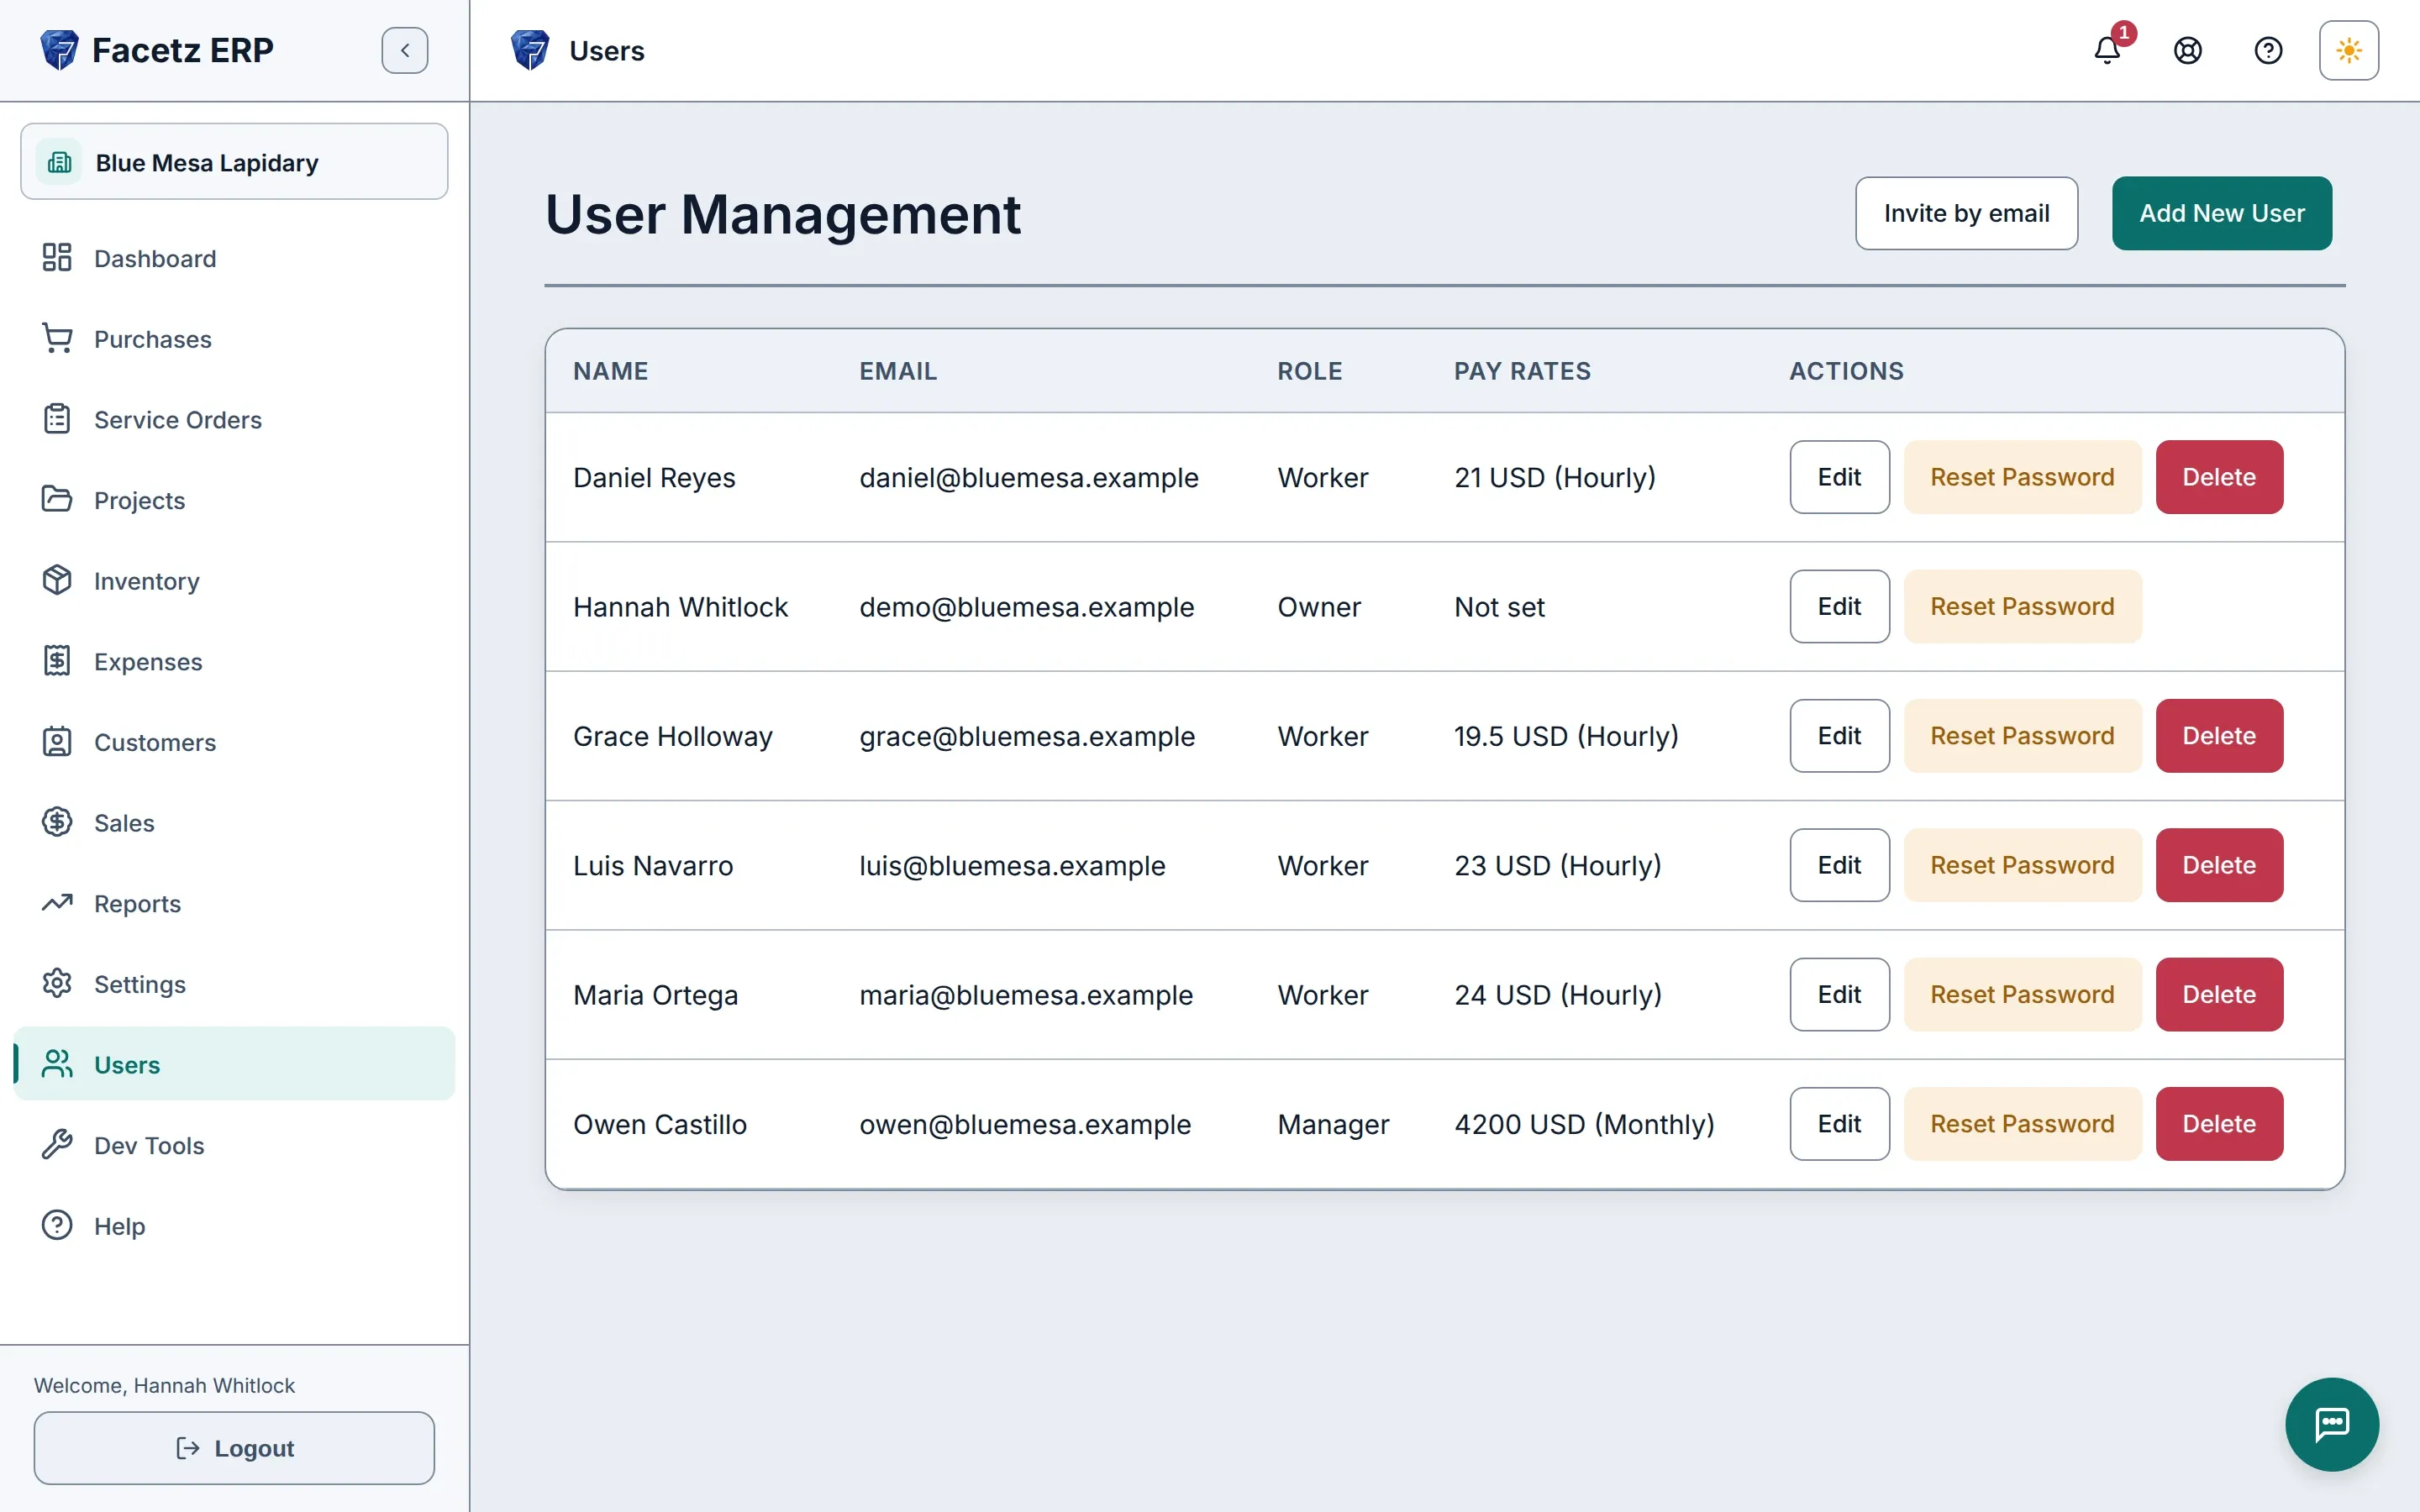Toggle the light/dark theme sun button
The image size is (2420, 1512).
[2349, 50]
